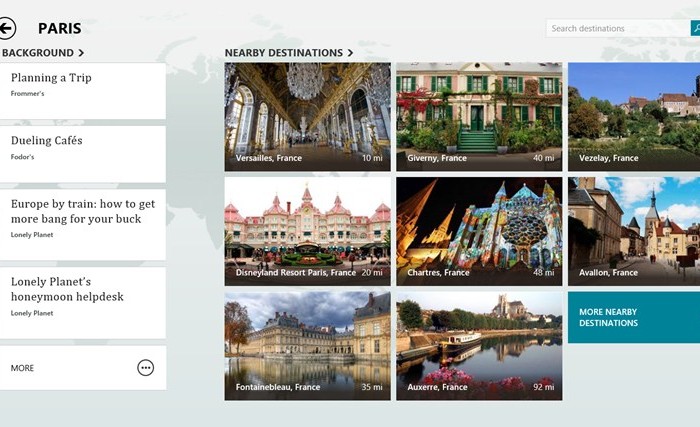This screenshot has width=700, height=427.
Task: Select the Auxerre, France thumbnail
Action: (478, 345)
